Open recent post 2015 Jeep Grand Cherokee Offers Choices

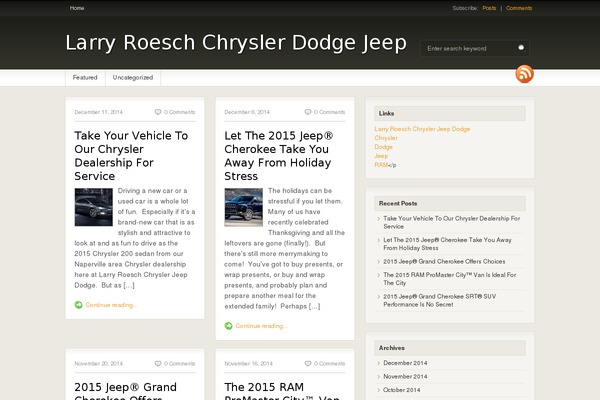[444, 261]
